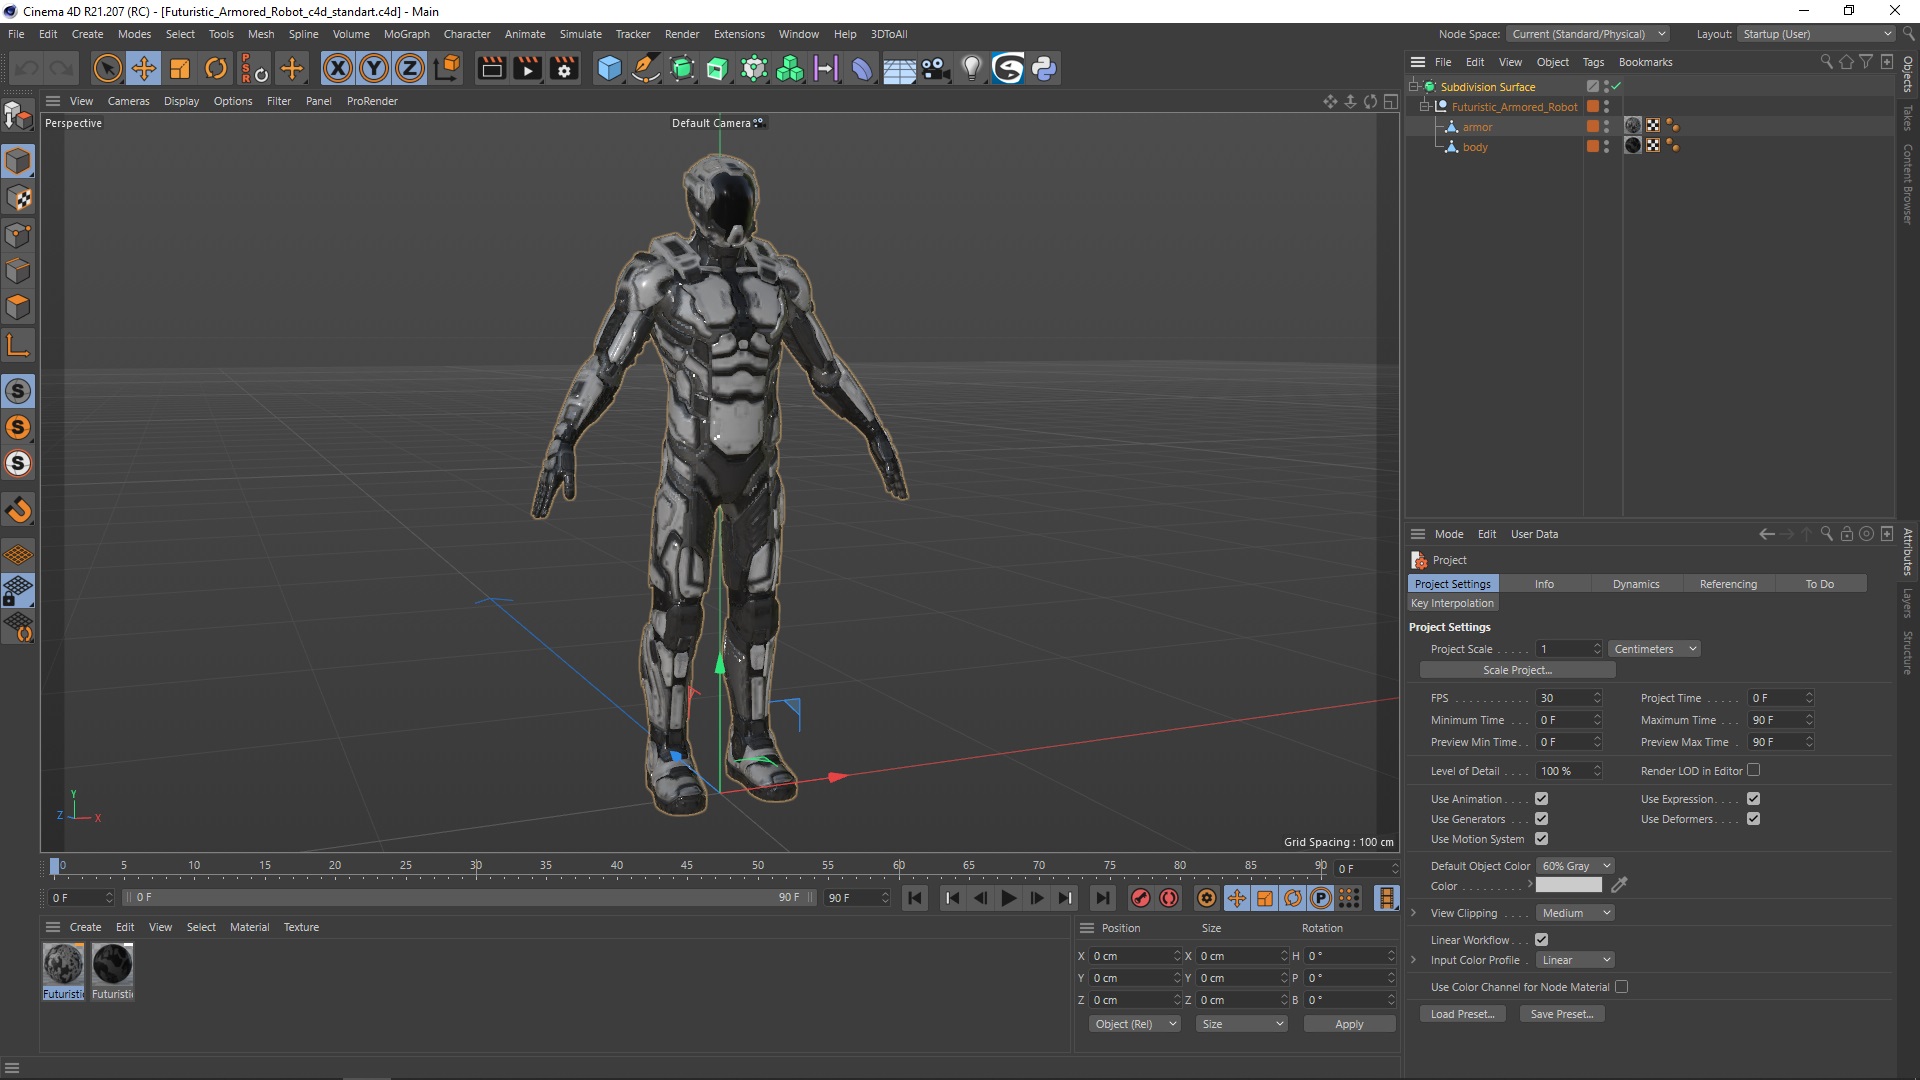The image size is (1920, 1080).
Task: Click the Python script icon
Action: pos(1044,68)
